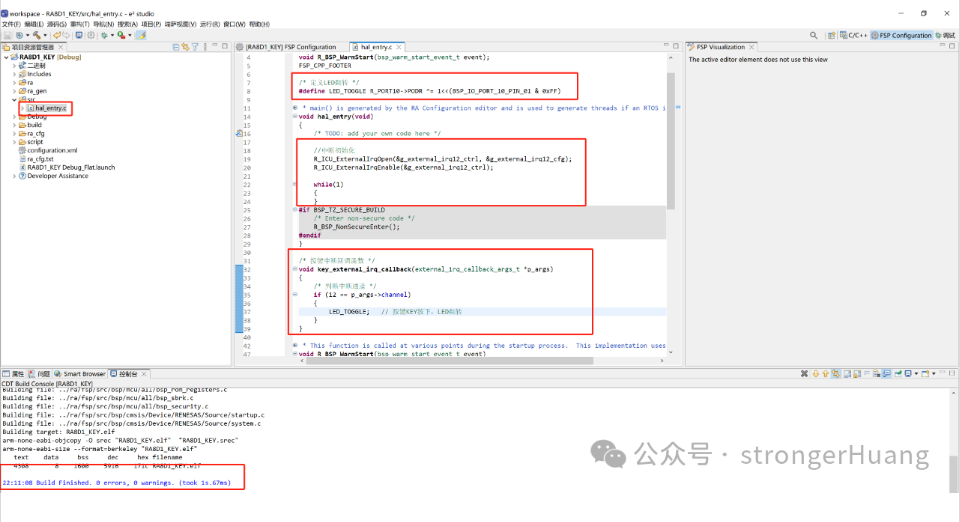The height and width of the screenshot is (522, 960).
Task: Click the Display Selected Console icon
Action: [x=908, y=373]
